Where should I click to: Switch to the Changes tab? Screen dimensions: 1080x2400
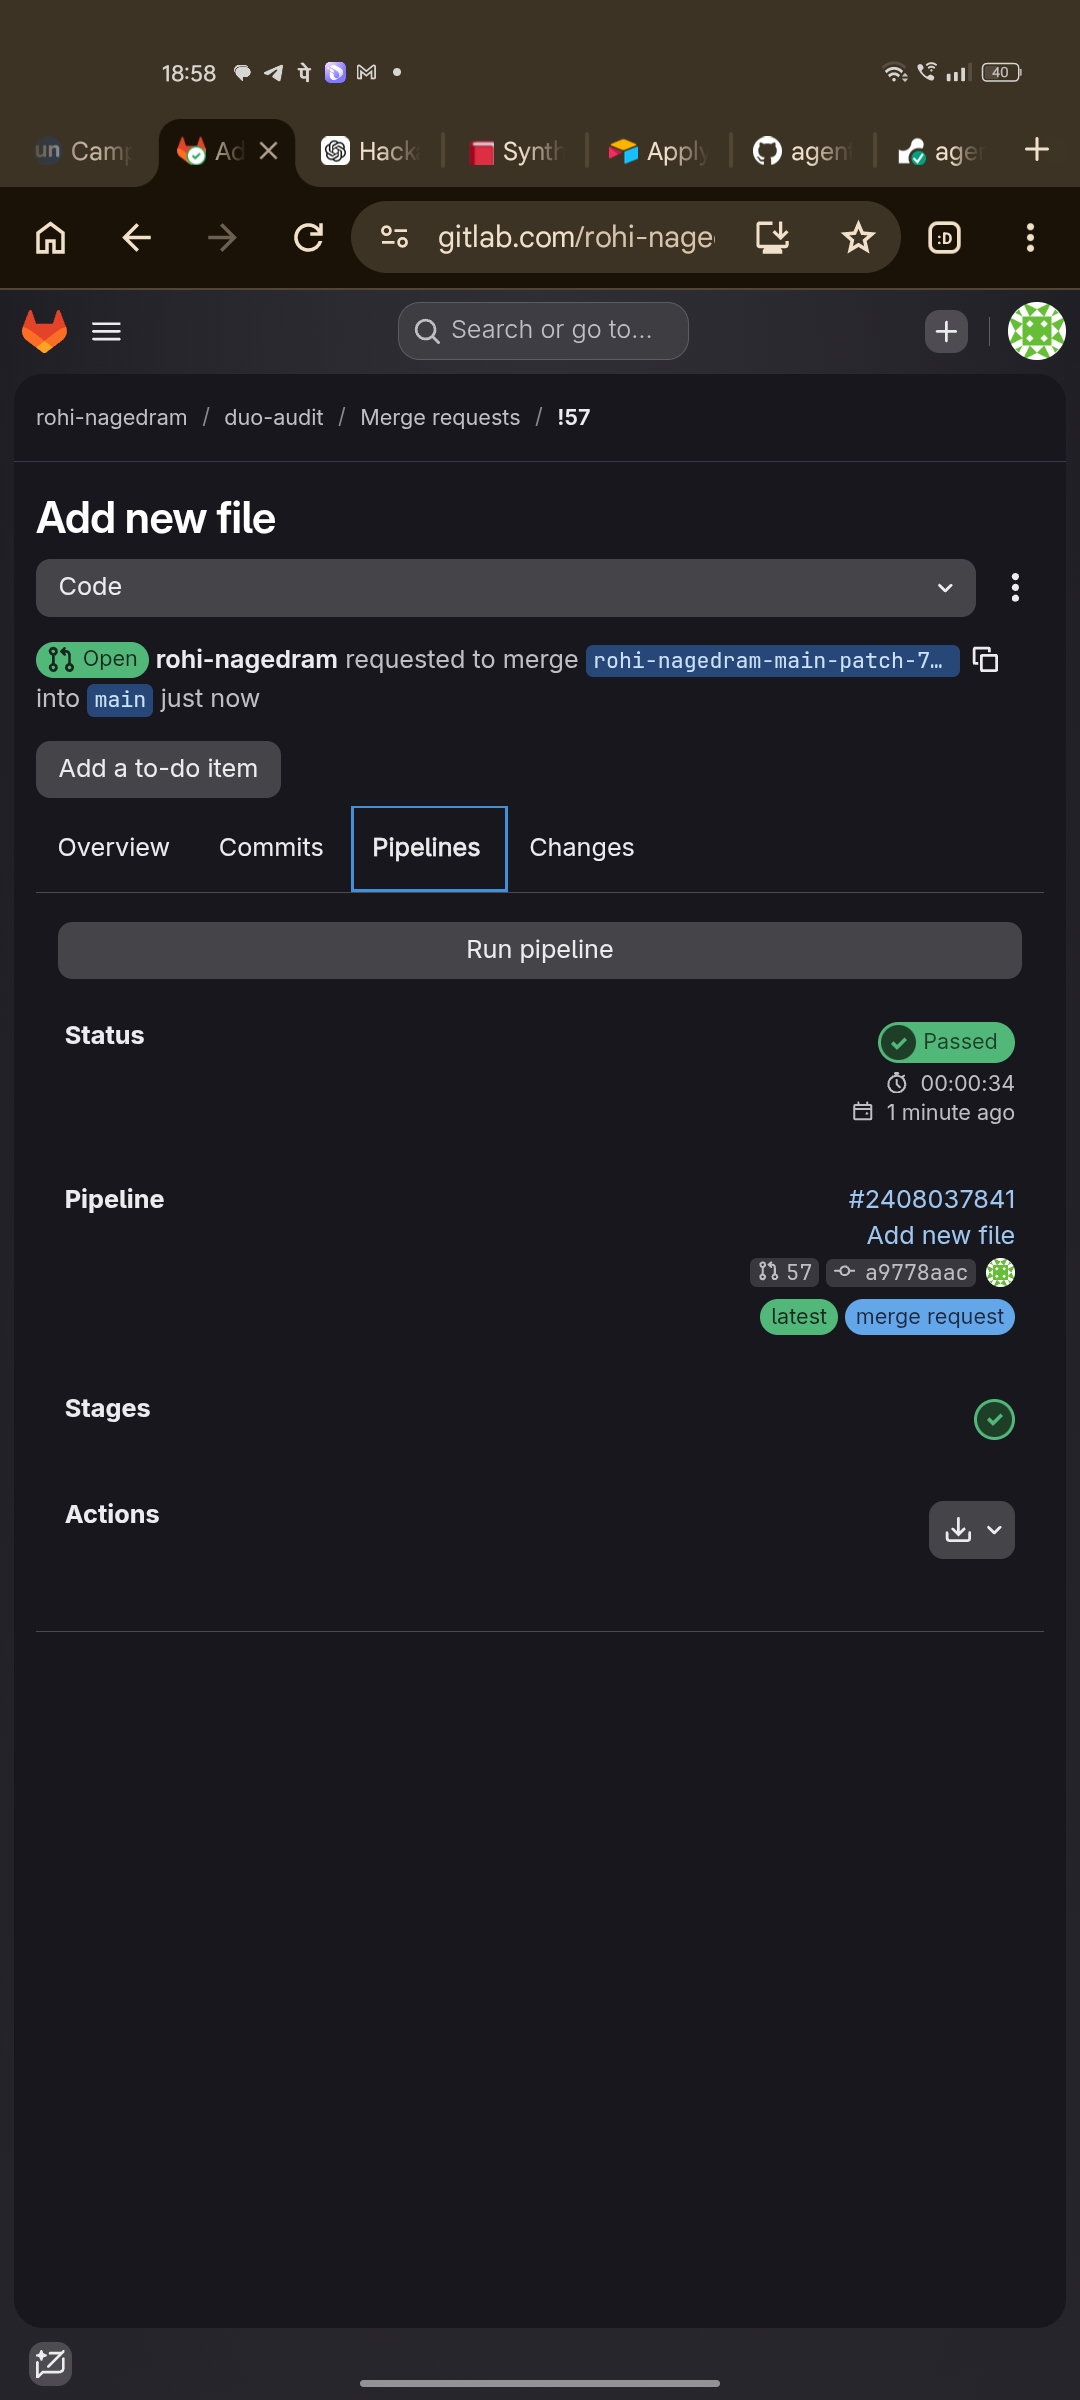coord(582,847)
